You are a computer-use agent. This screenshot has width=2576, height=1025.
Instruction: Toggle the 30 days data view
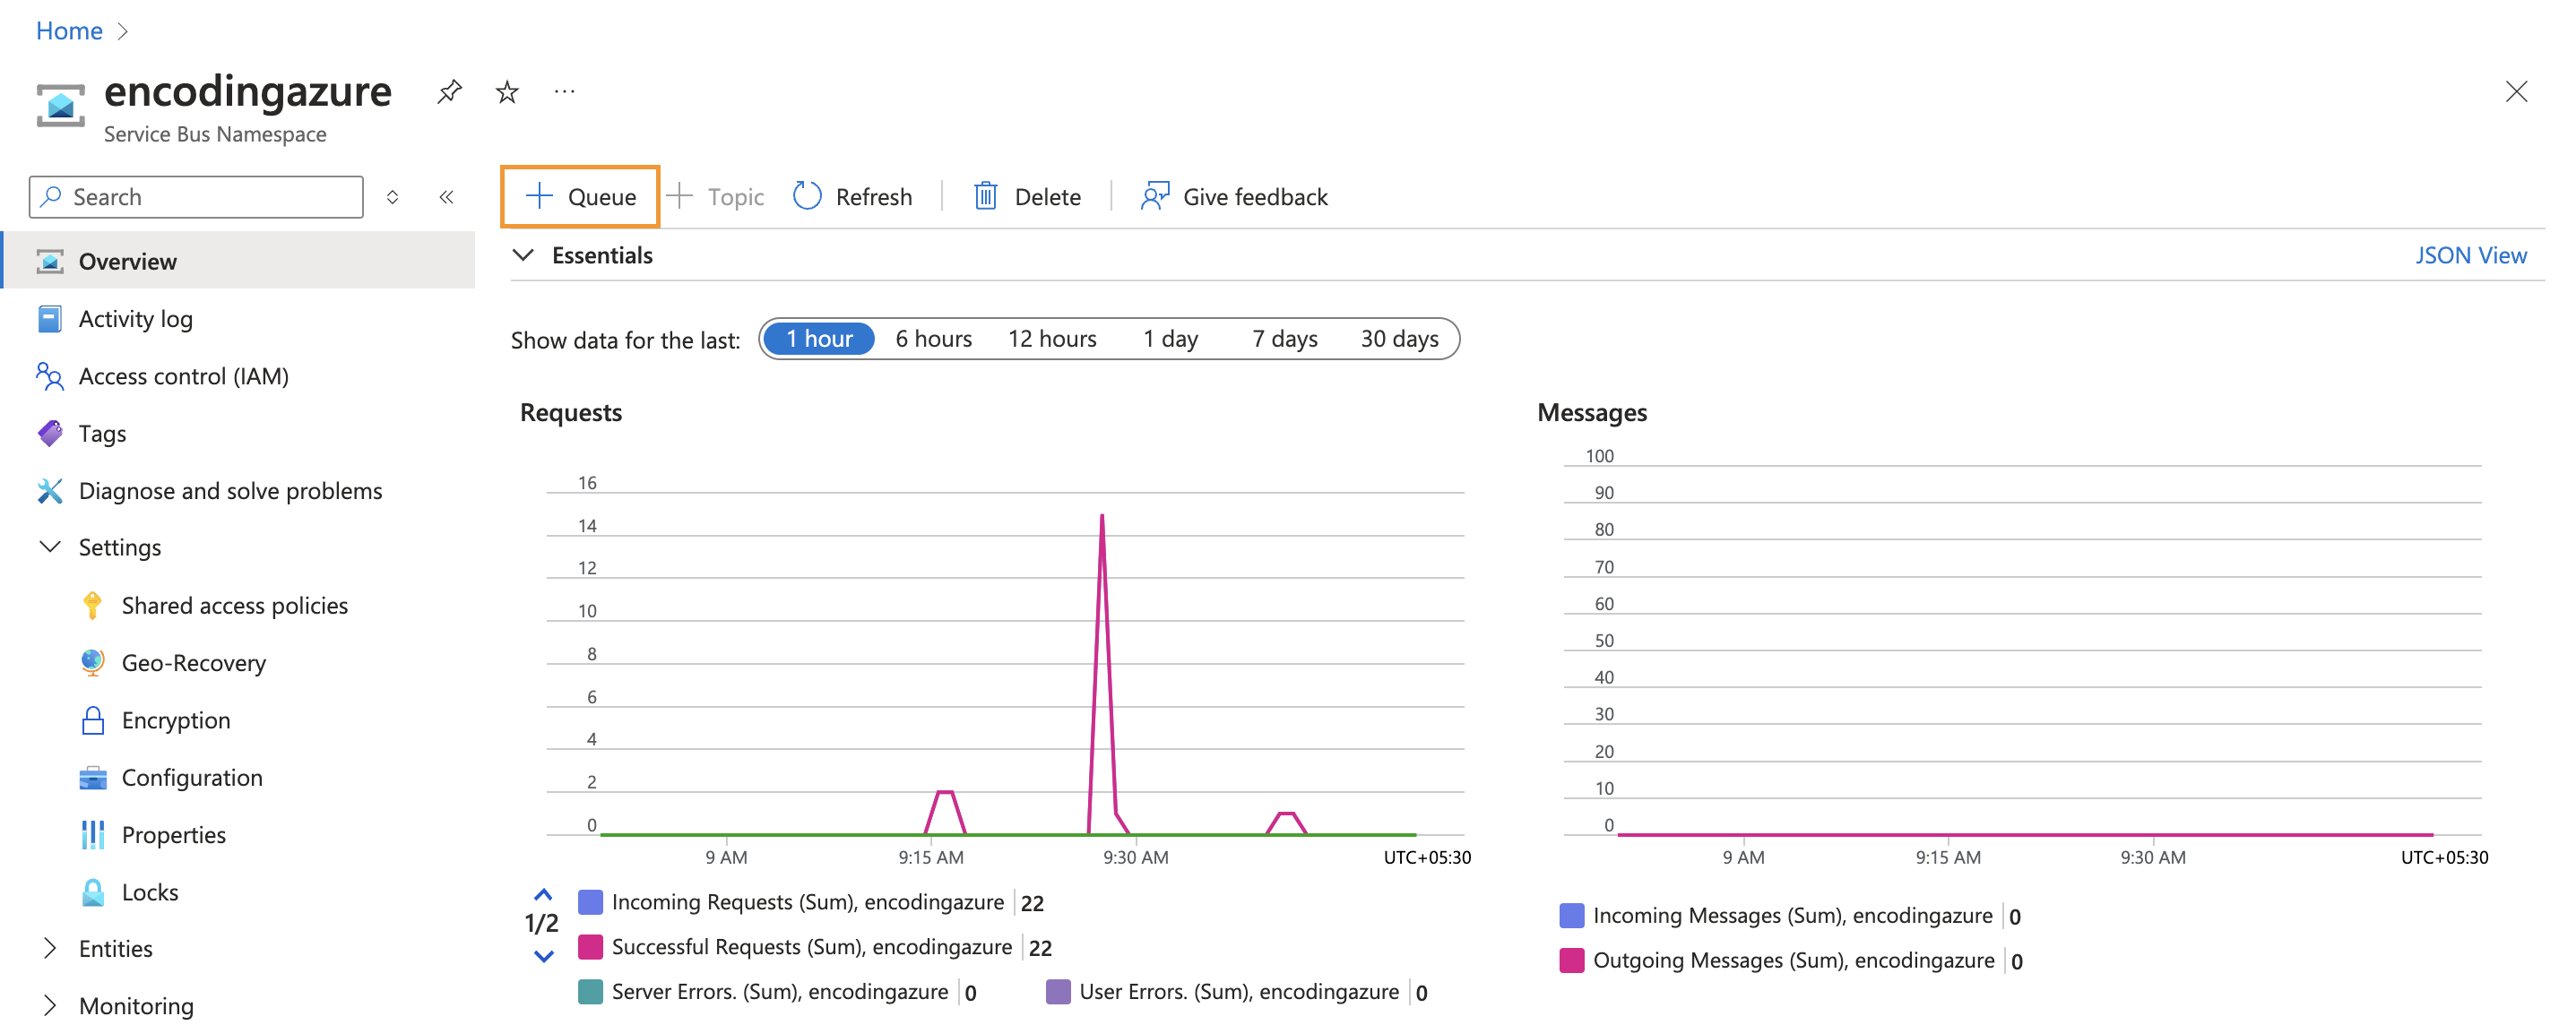(x=1396, y=339)
